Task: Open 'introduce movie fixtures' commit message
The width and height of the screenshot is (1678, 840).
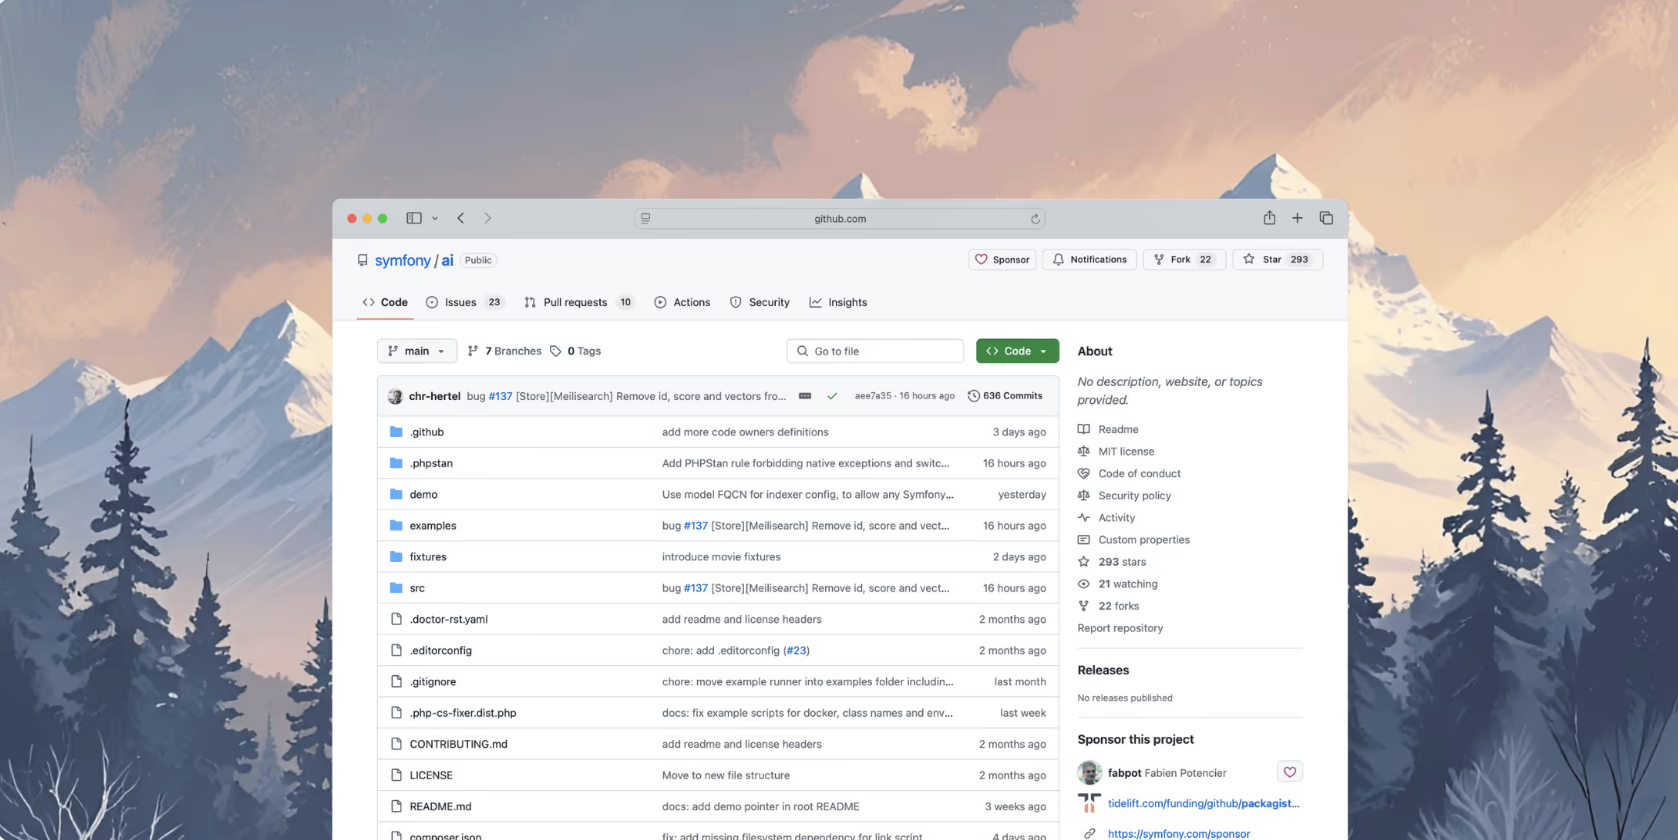Action: [x=721, y=557]
